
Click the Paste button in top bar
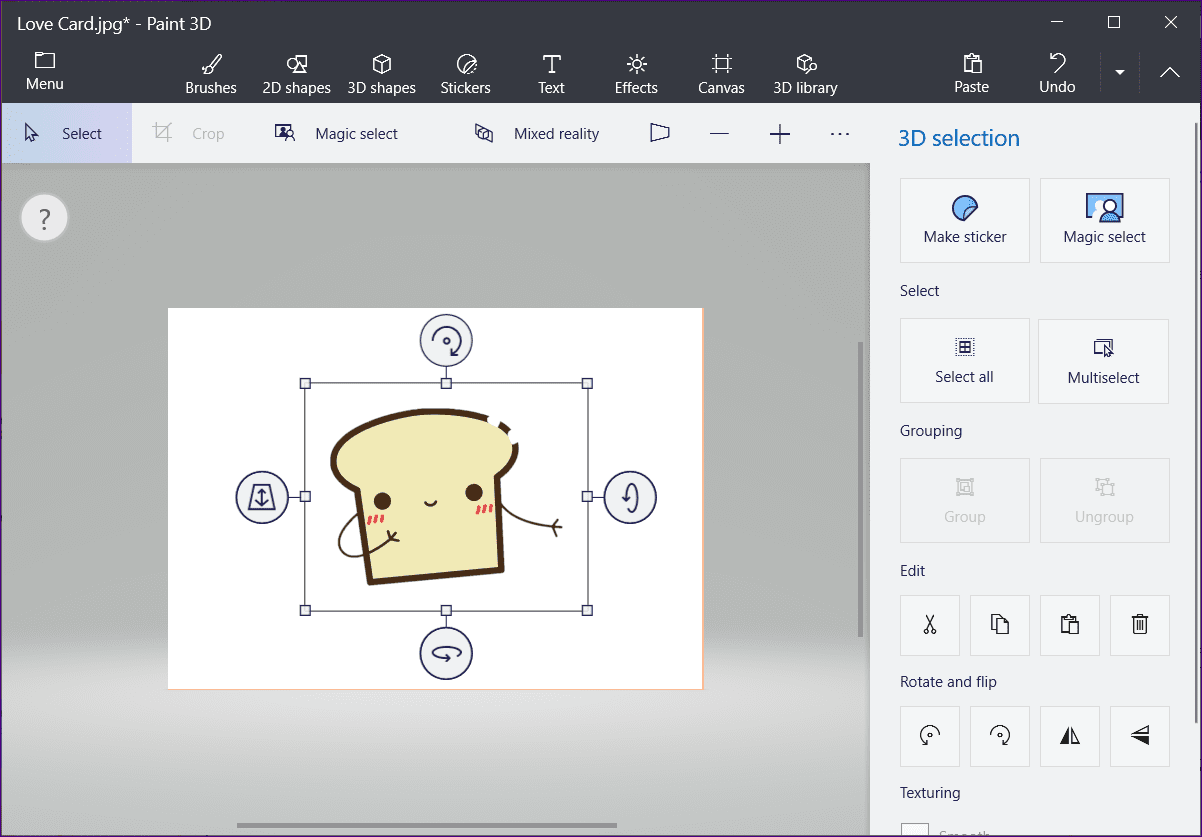971,75
